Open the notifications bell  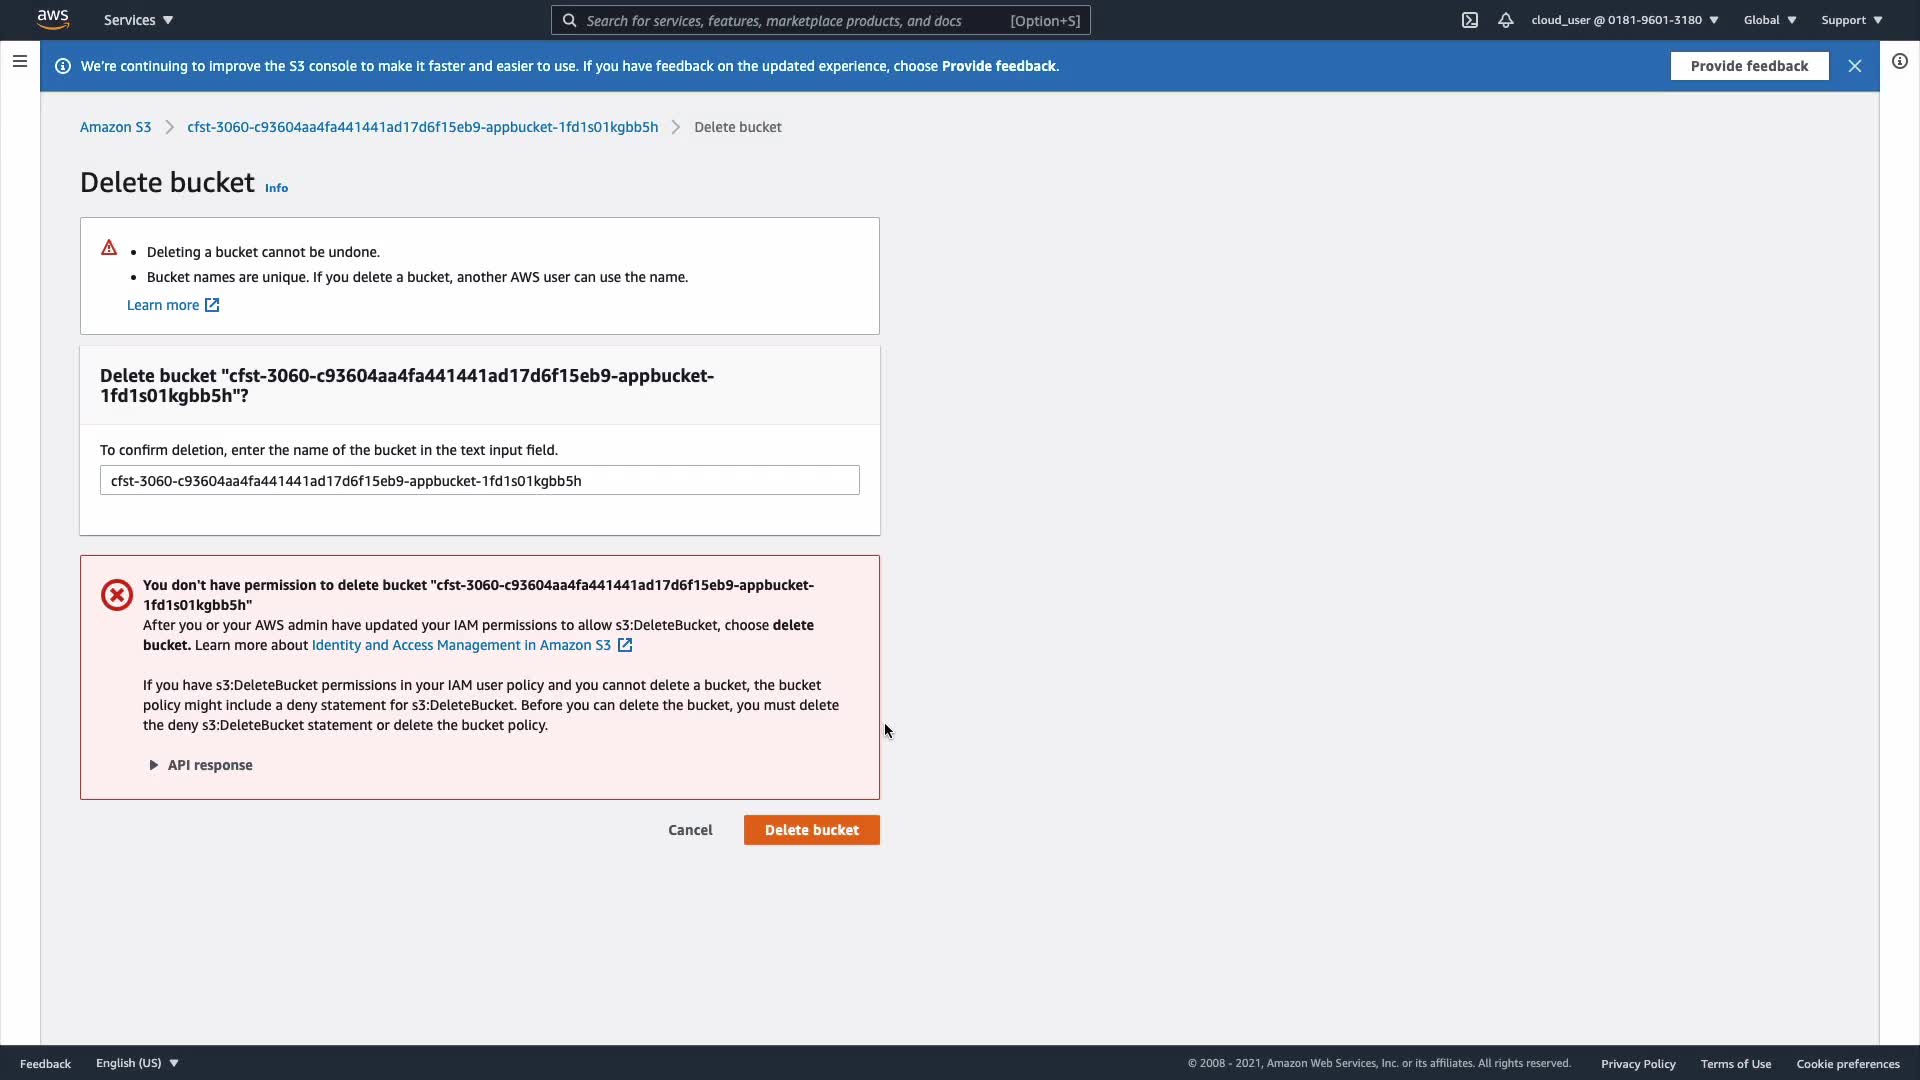[1505, 20]
